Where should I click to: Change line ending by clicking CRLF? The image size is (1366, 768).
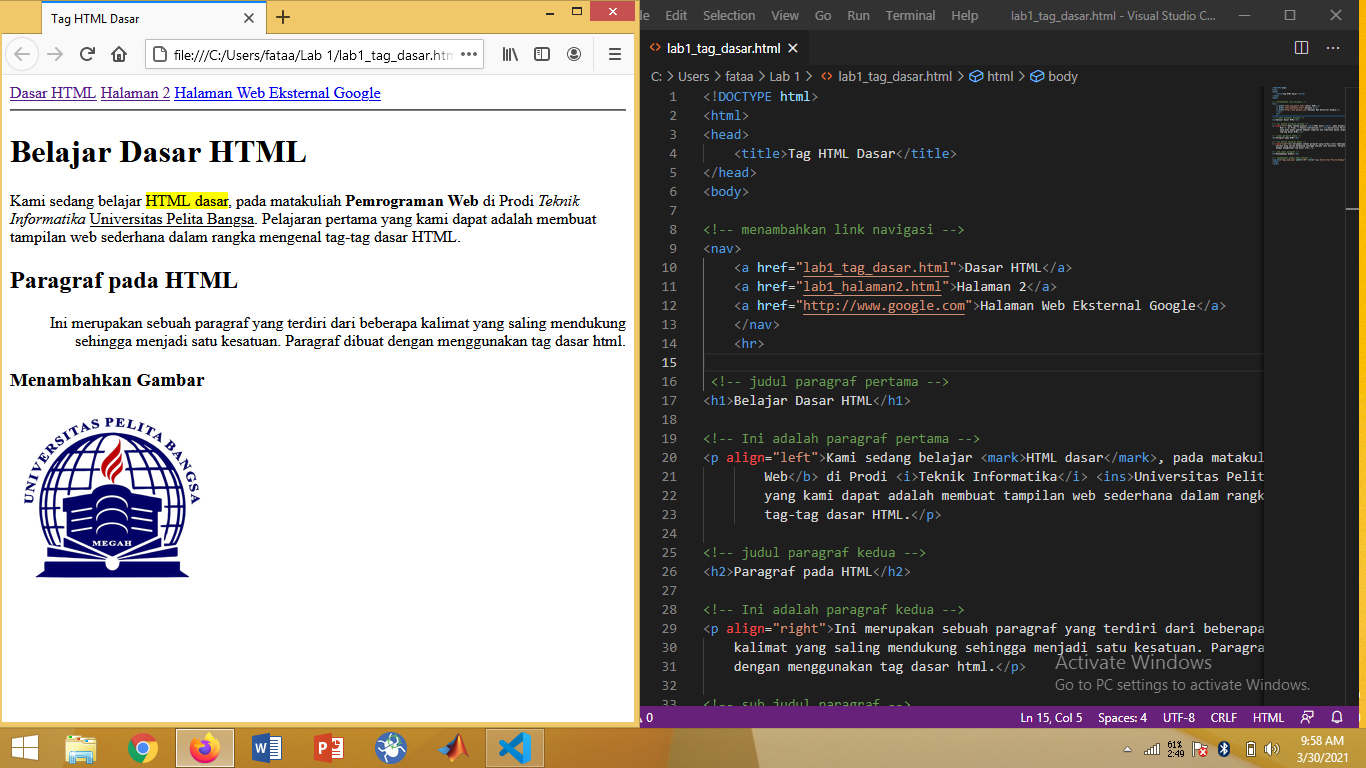coord(1225,717)
